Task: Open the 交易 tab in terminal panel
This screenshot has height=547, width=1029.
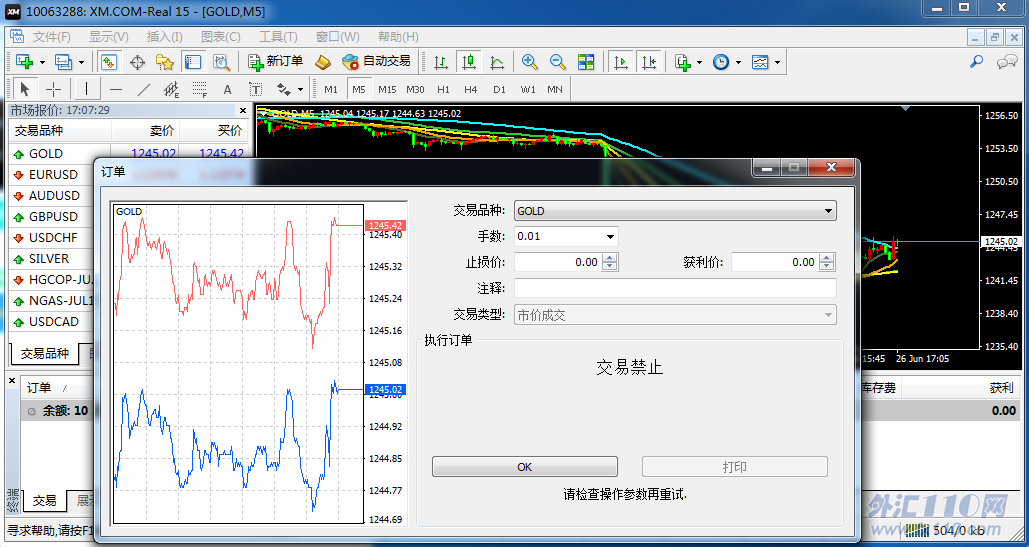Action: tap(45, 501)
